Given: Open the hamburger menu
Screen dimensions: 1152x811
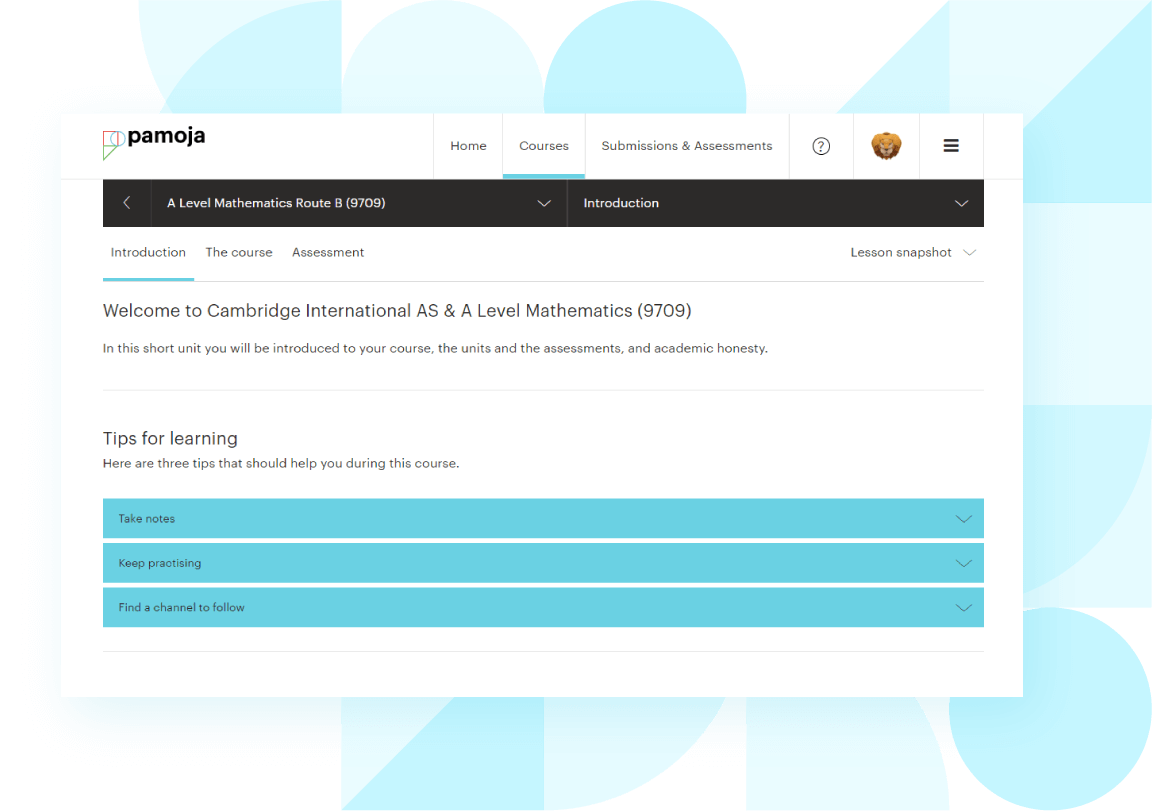Looking at the screenshot, I should 951,146.
